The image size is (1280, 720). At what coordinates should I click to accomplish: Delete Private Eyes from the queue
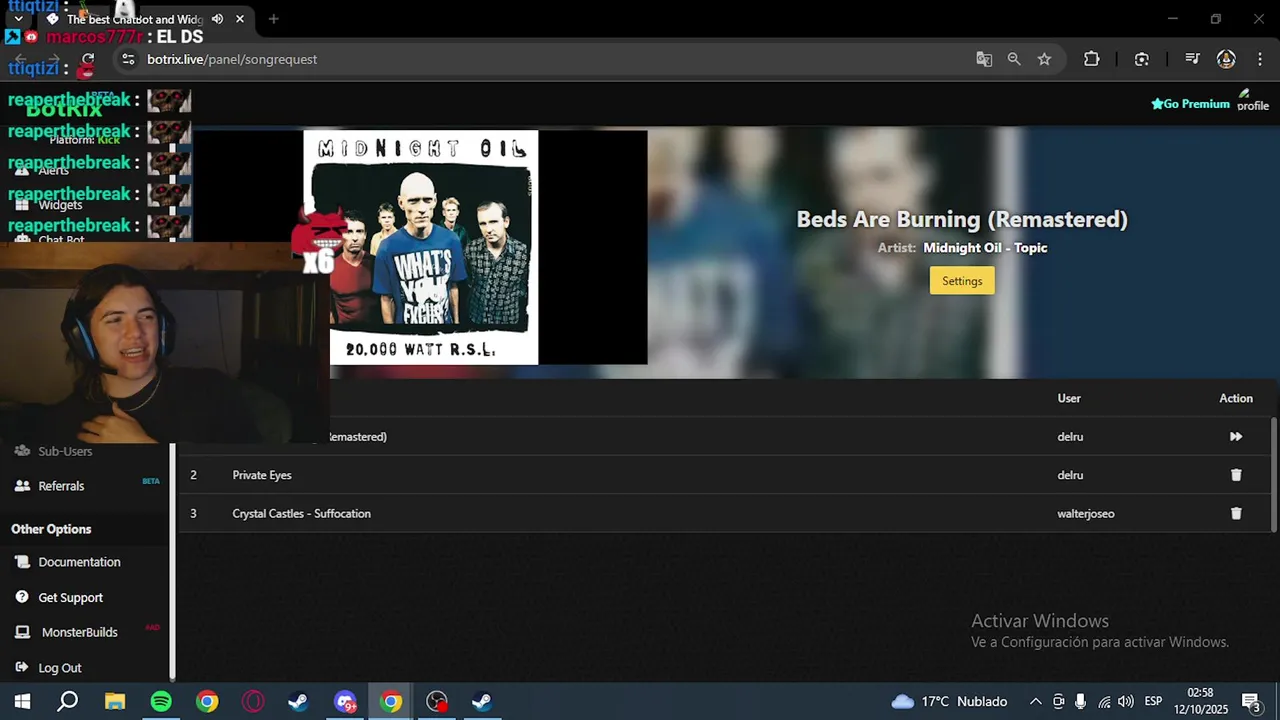coord(1236,475)
